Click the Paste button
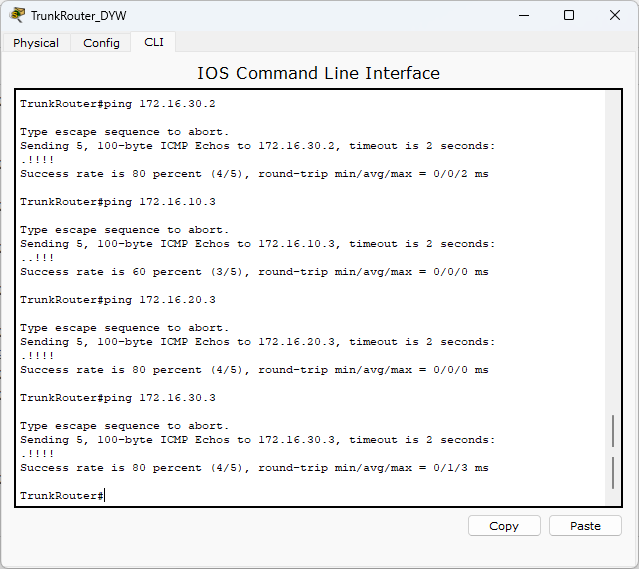 (x=585, y=526)
